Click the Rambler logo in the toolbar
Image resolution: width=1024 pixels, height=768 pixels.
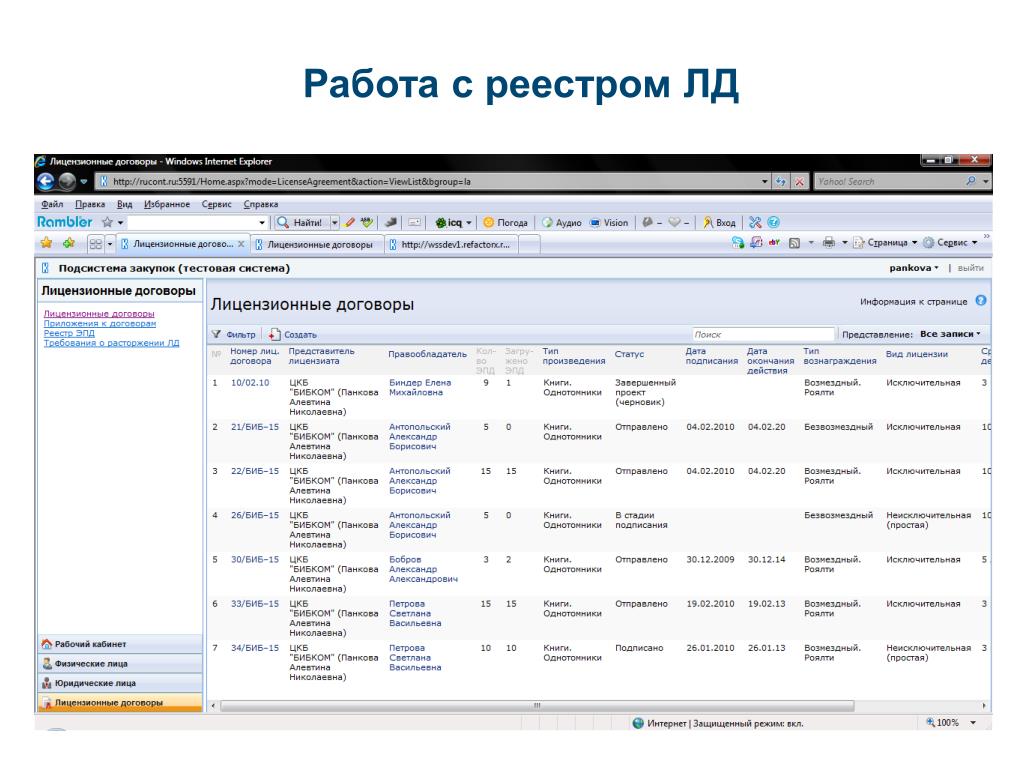click(65, 222)
